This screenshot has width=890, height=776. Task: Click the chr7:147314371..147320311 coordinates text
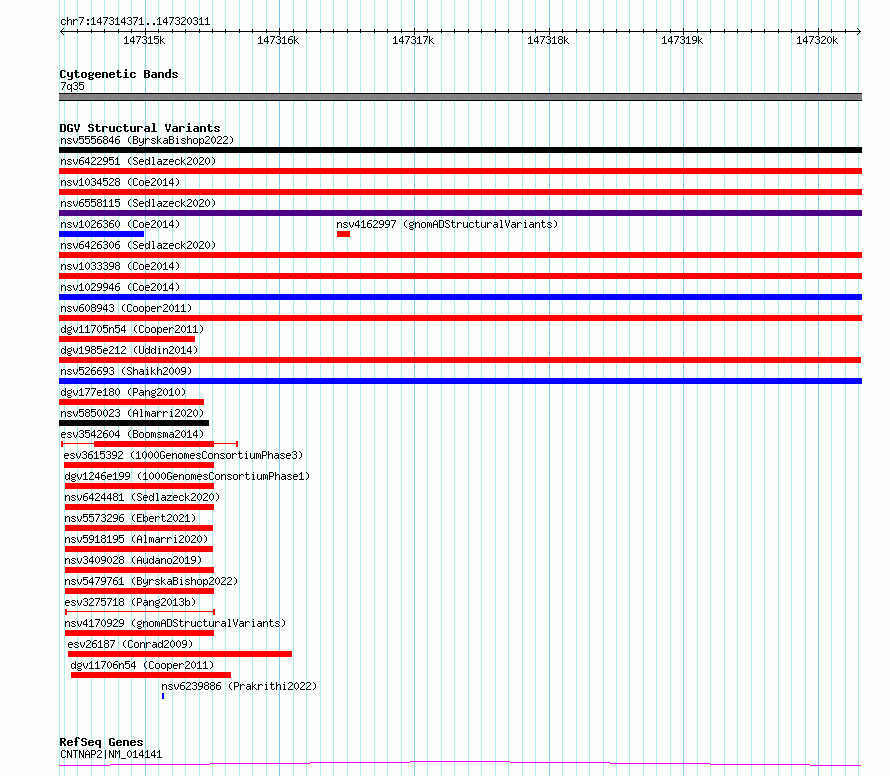click(135, 22)
